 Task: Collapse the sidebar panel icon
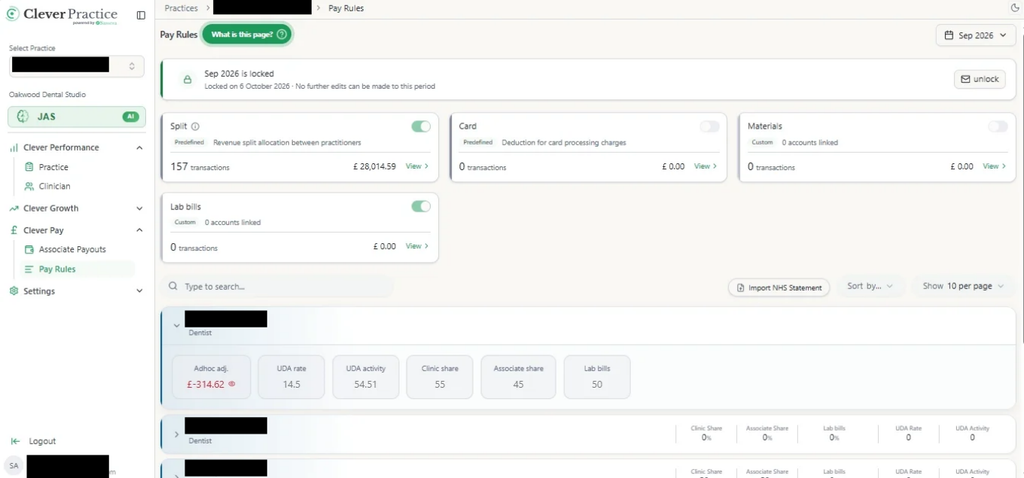(141, 15)
